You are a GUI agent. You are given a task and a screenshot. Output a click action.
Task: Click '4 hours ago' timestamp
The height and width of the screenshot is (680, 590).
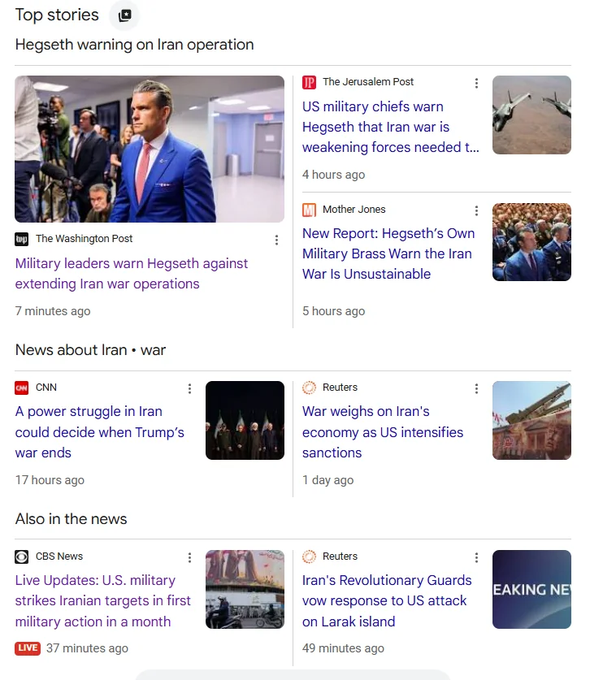pos(333,174)
